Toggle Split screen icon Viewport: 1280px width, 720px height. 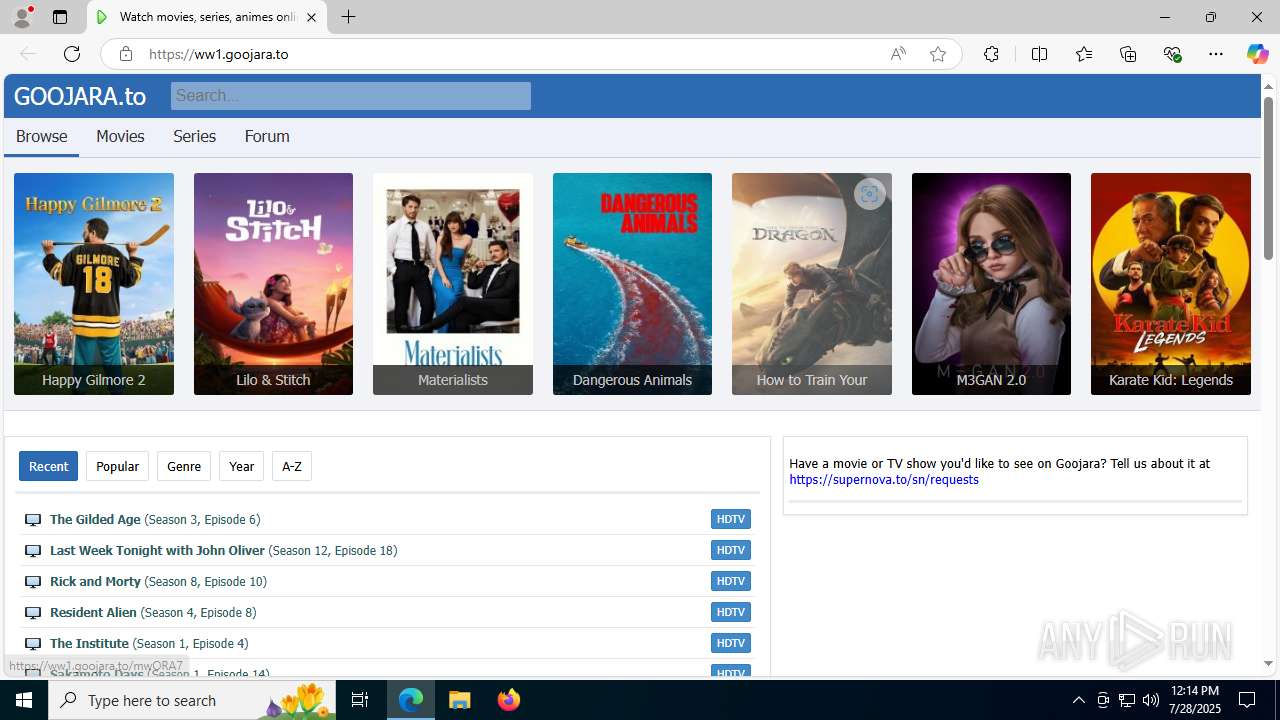(1039, 54)
